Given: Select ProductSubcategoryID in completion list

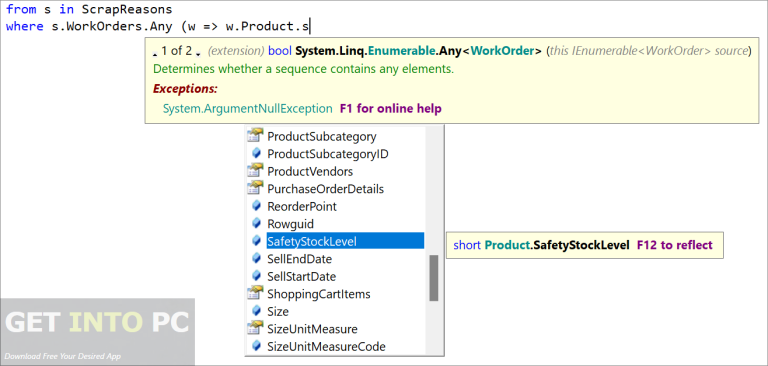Looking at the screenshot, I should [x=328, y=154].
